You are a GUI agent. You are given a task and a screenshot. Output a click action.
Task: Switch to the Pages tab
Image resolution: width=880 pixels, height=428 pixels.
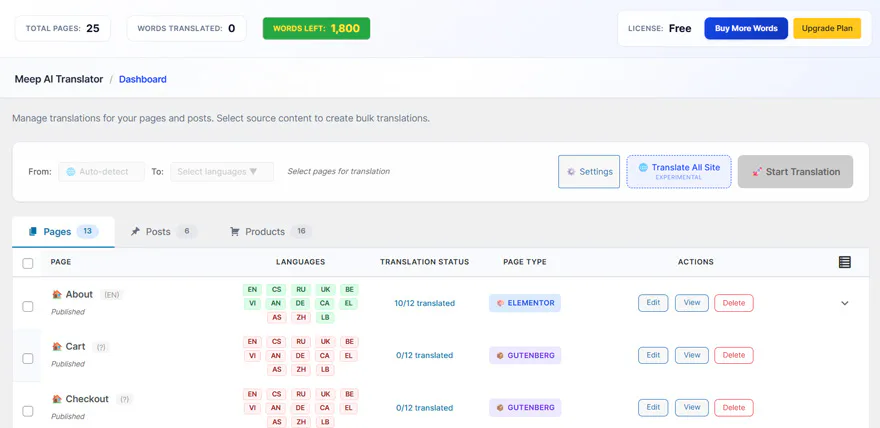[63, 232]
